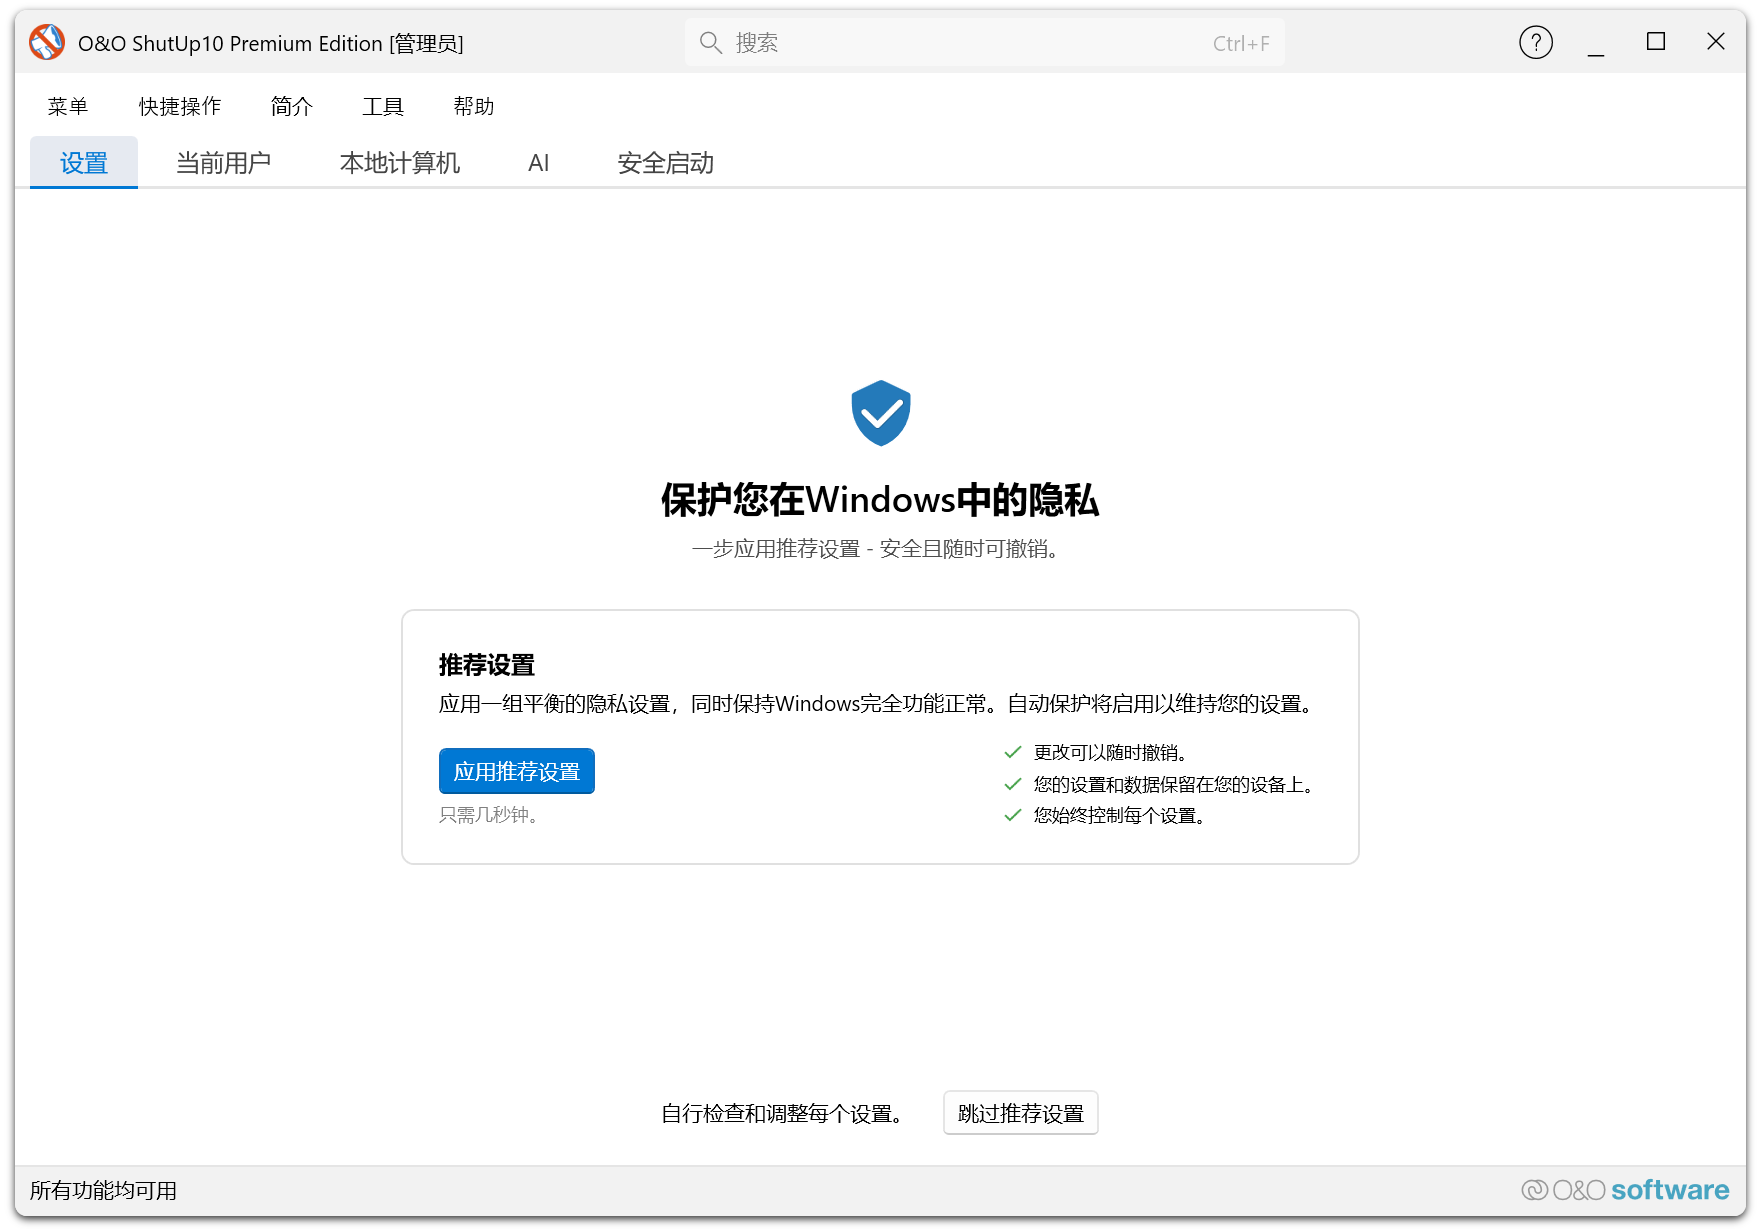Click the 跳过推荐设置 button
The height and width of the screenshot is (1229, 1758).
point(1021,1113)
